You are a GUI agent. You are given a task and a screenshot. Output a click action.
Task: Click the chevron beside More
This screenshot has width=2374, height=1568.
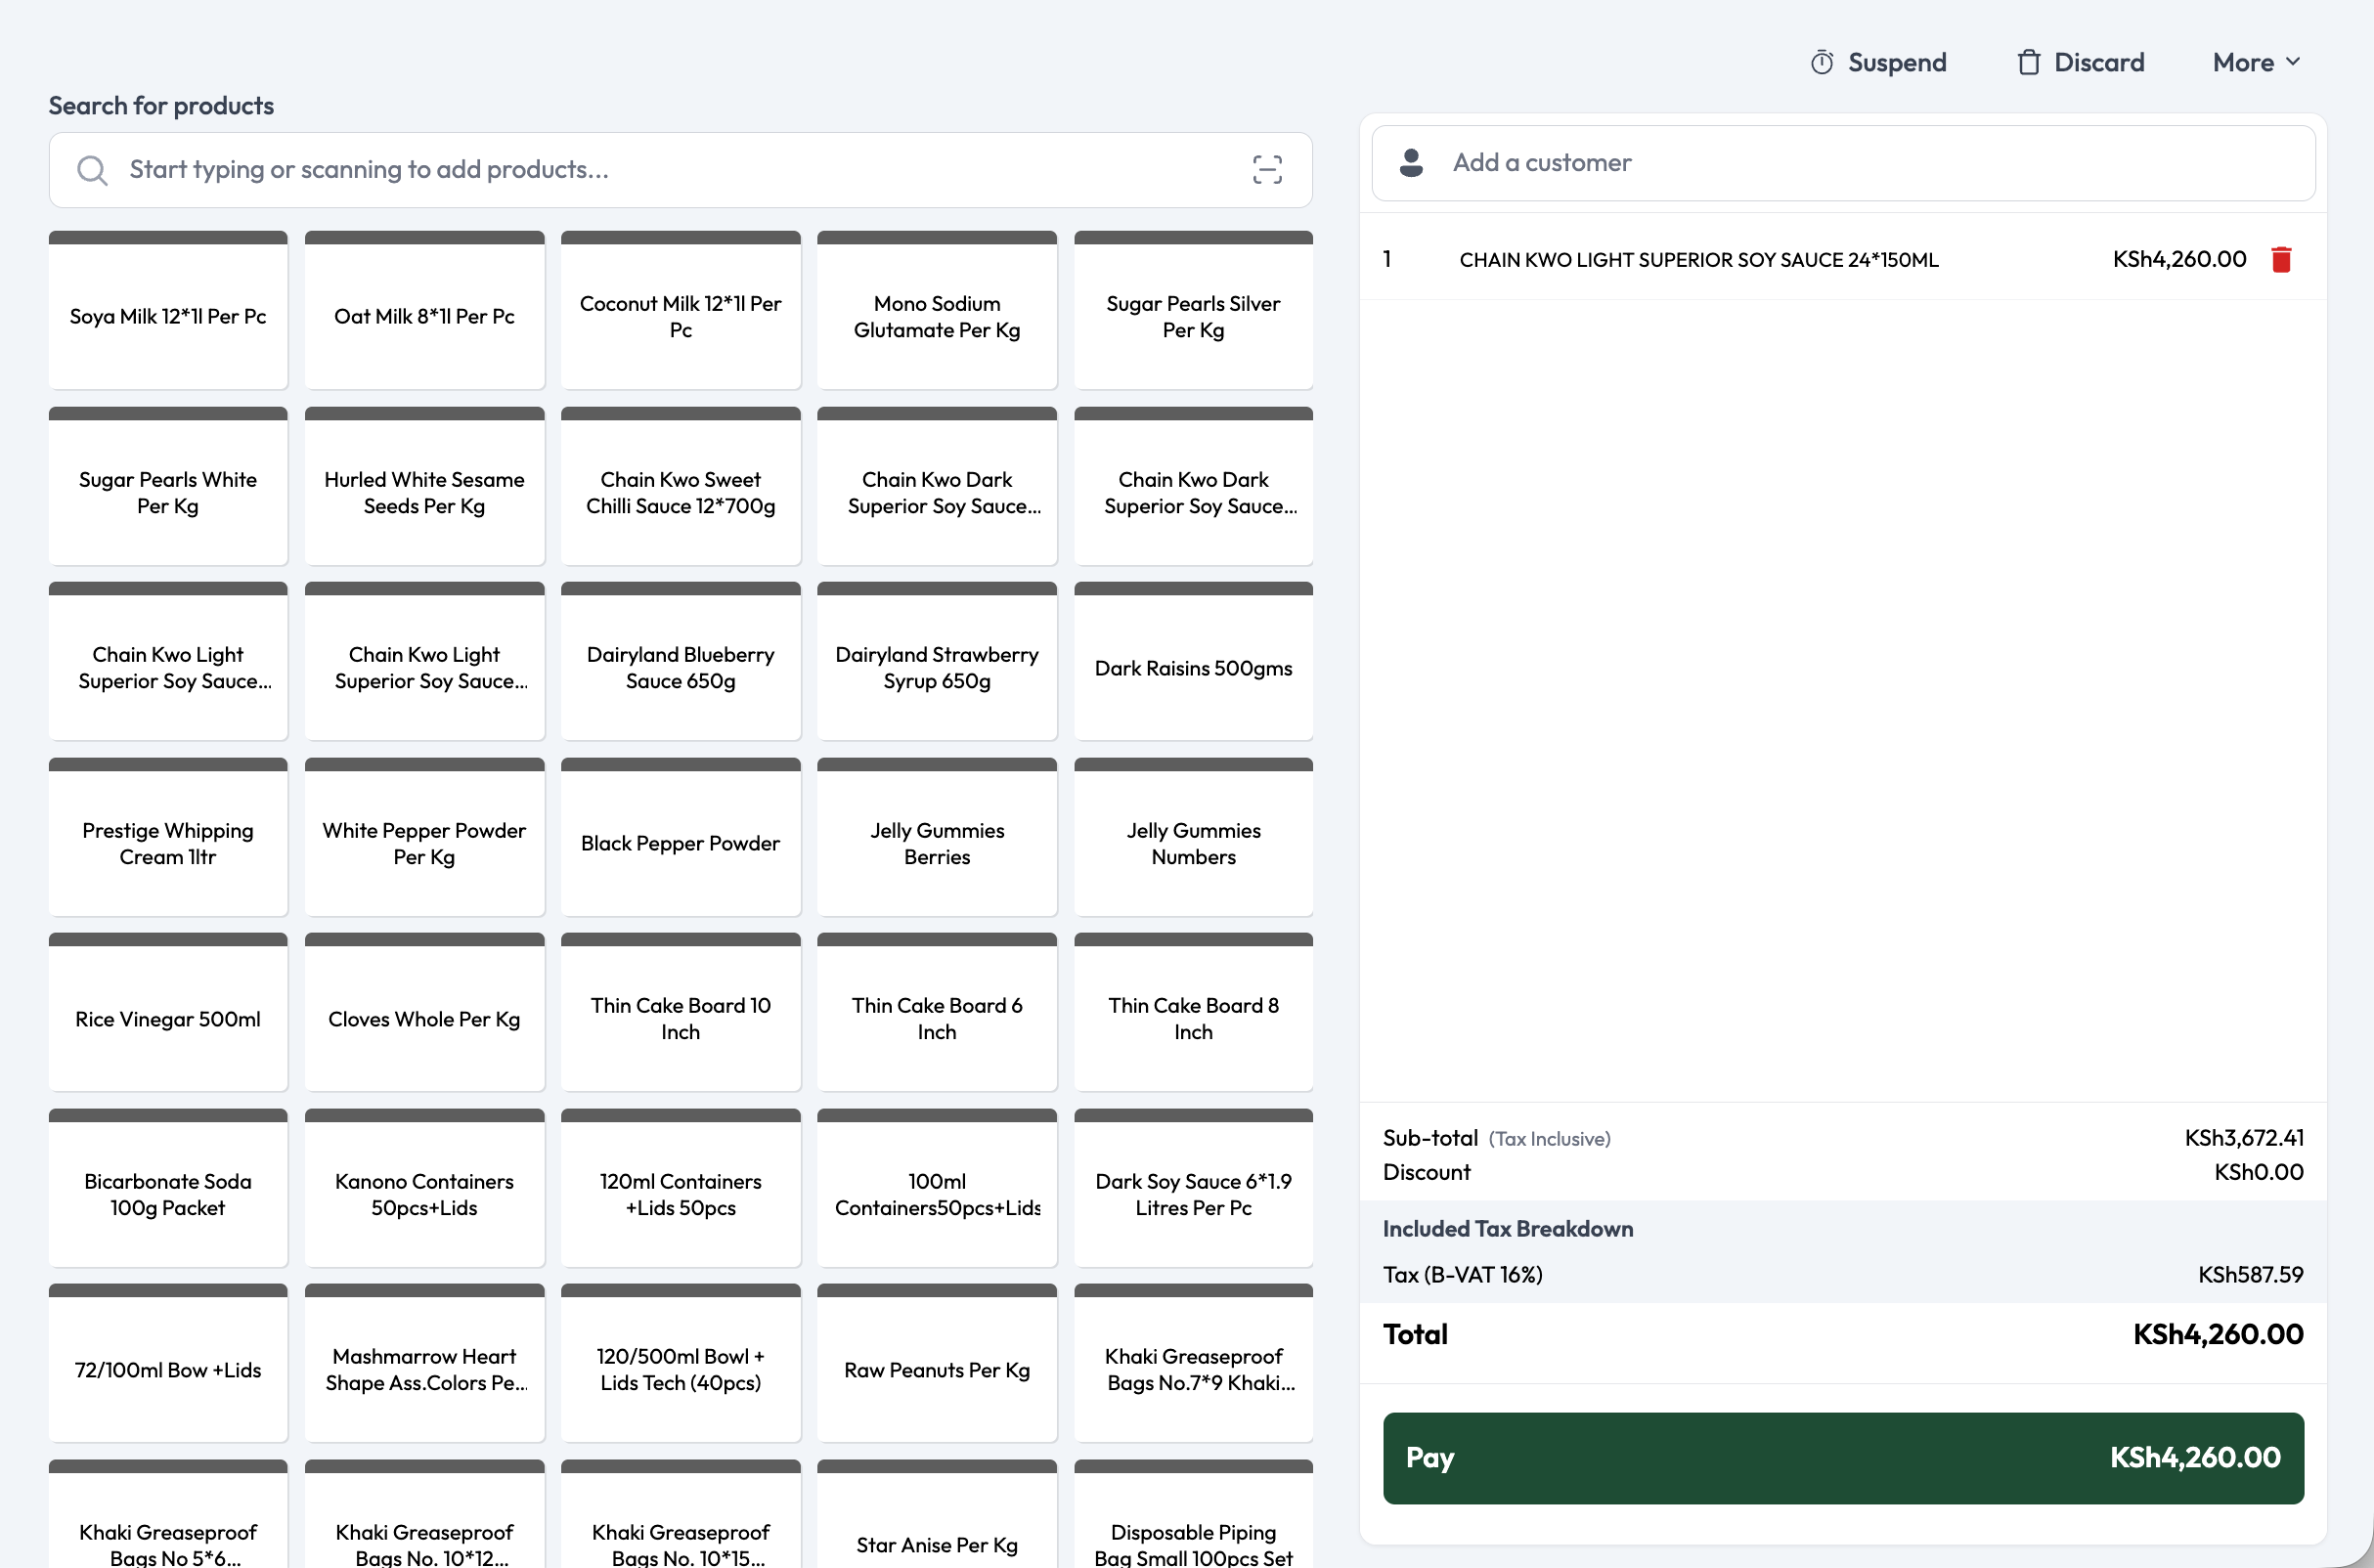tap(2293, 62)
